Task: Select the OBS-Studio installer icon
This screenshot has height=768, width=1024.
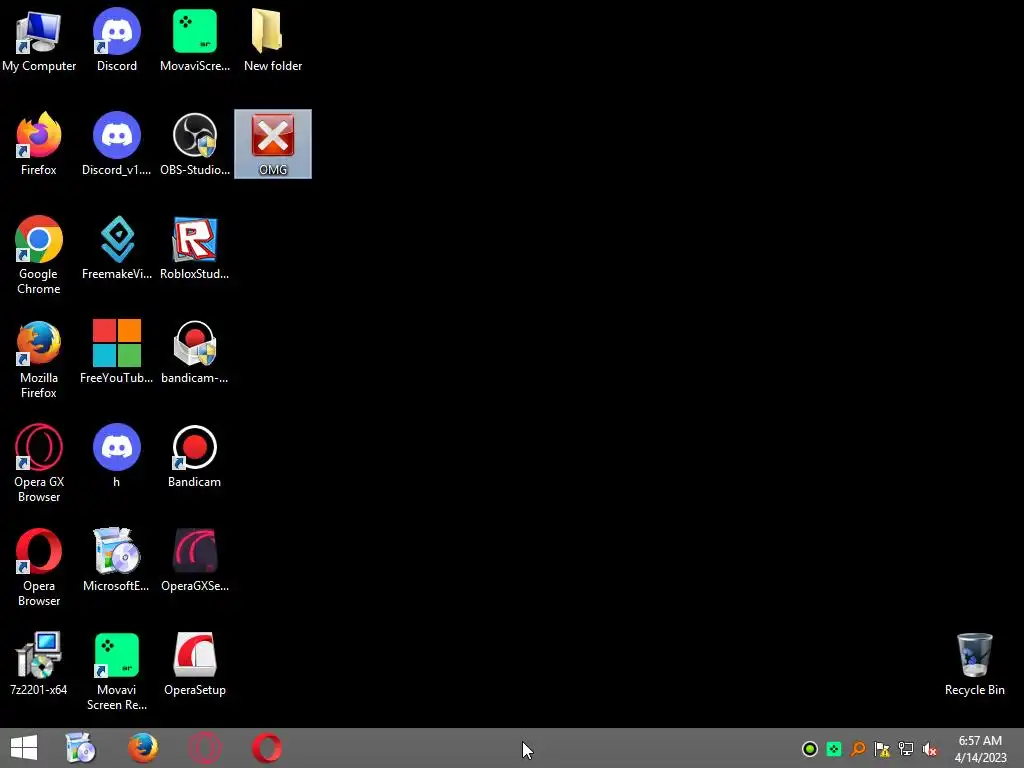Action: click(195, 144)
